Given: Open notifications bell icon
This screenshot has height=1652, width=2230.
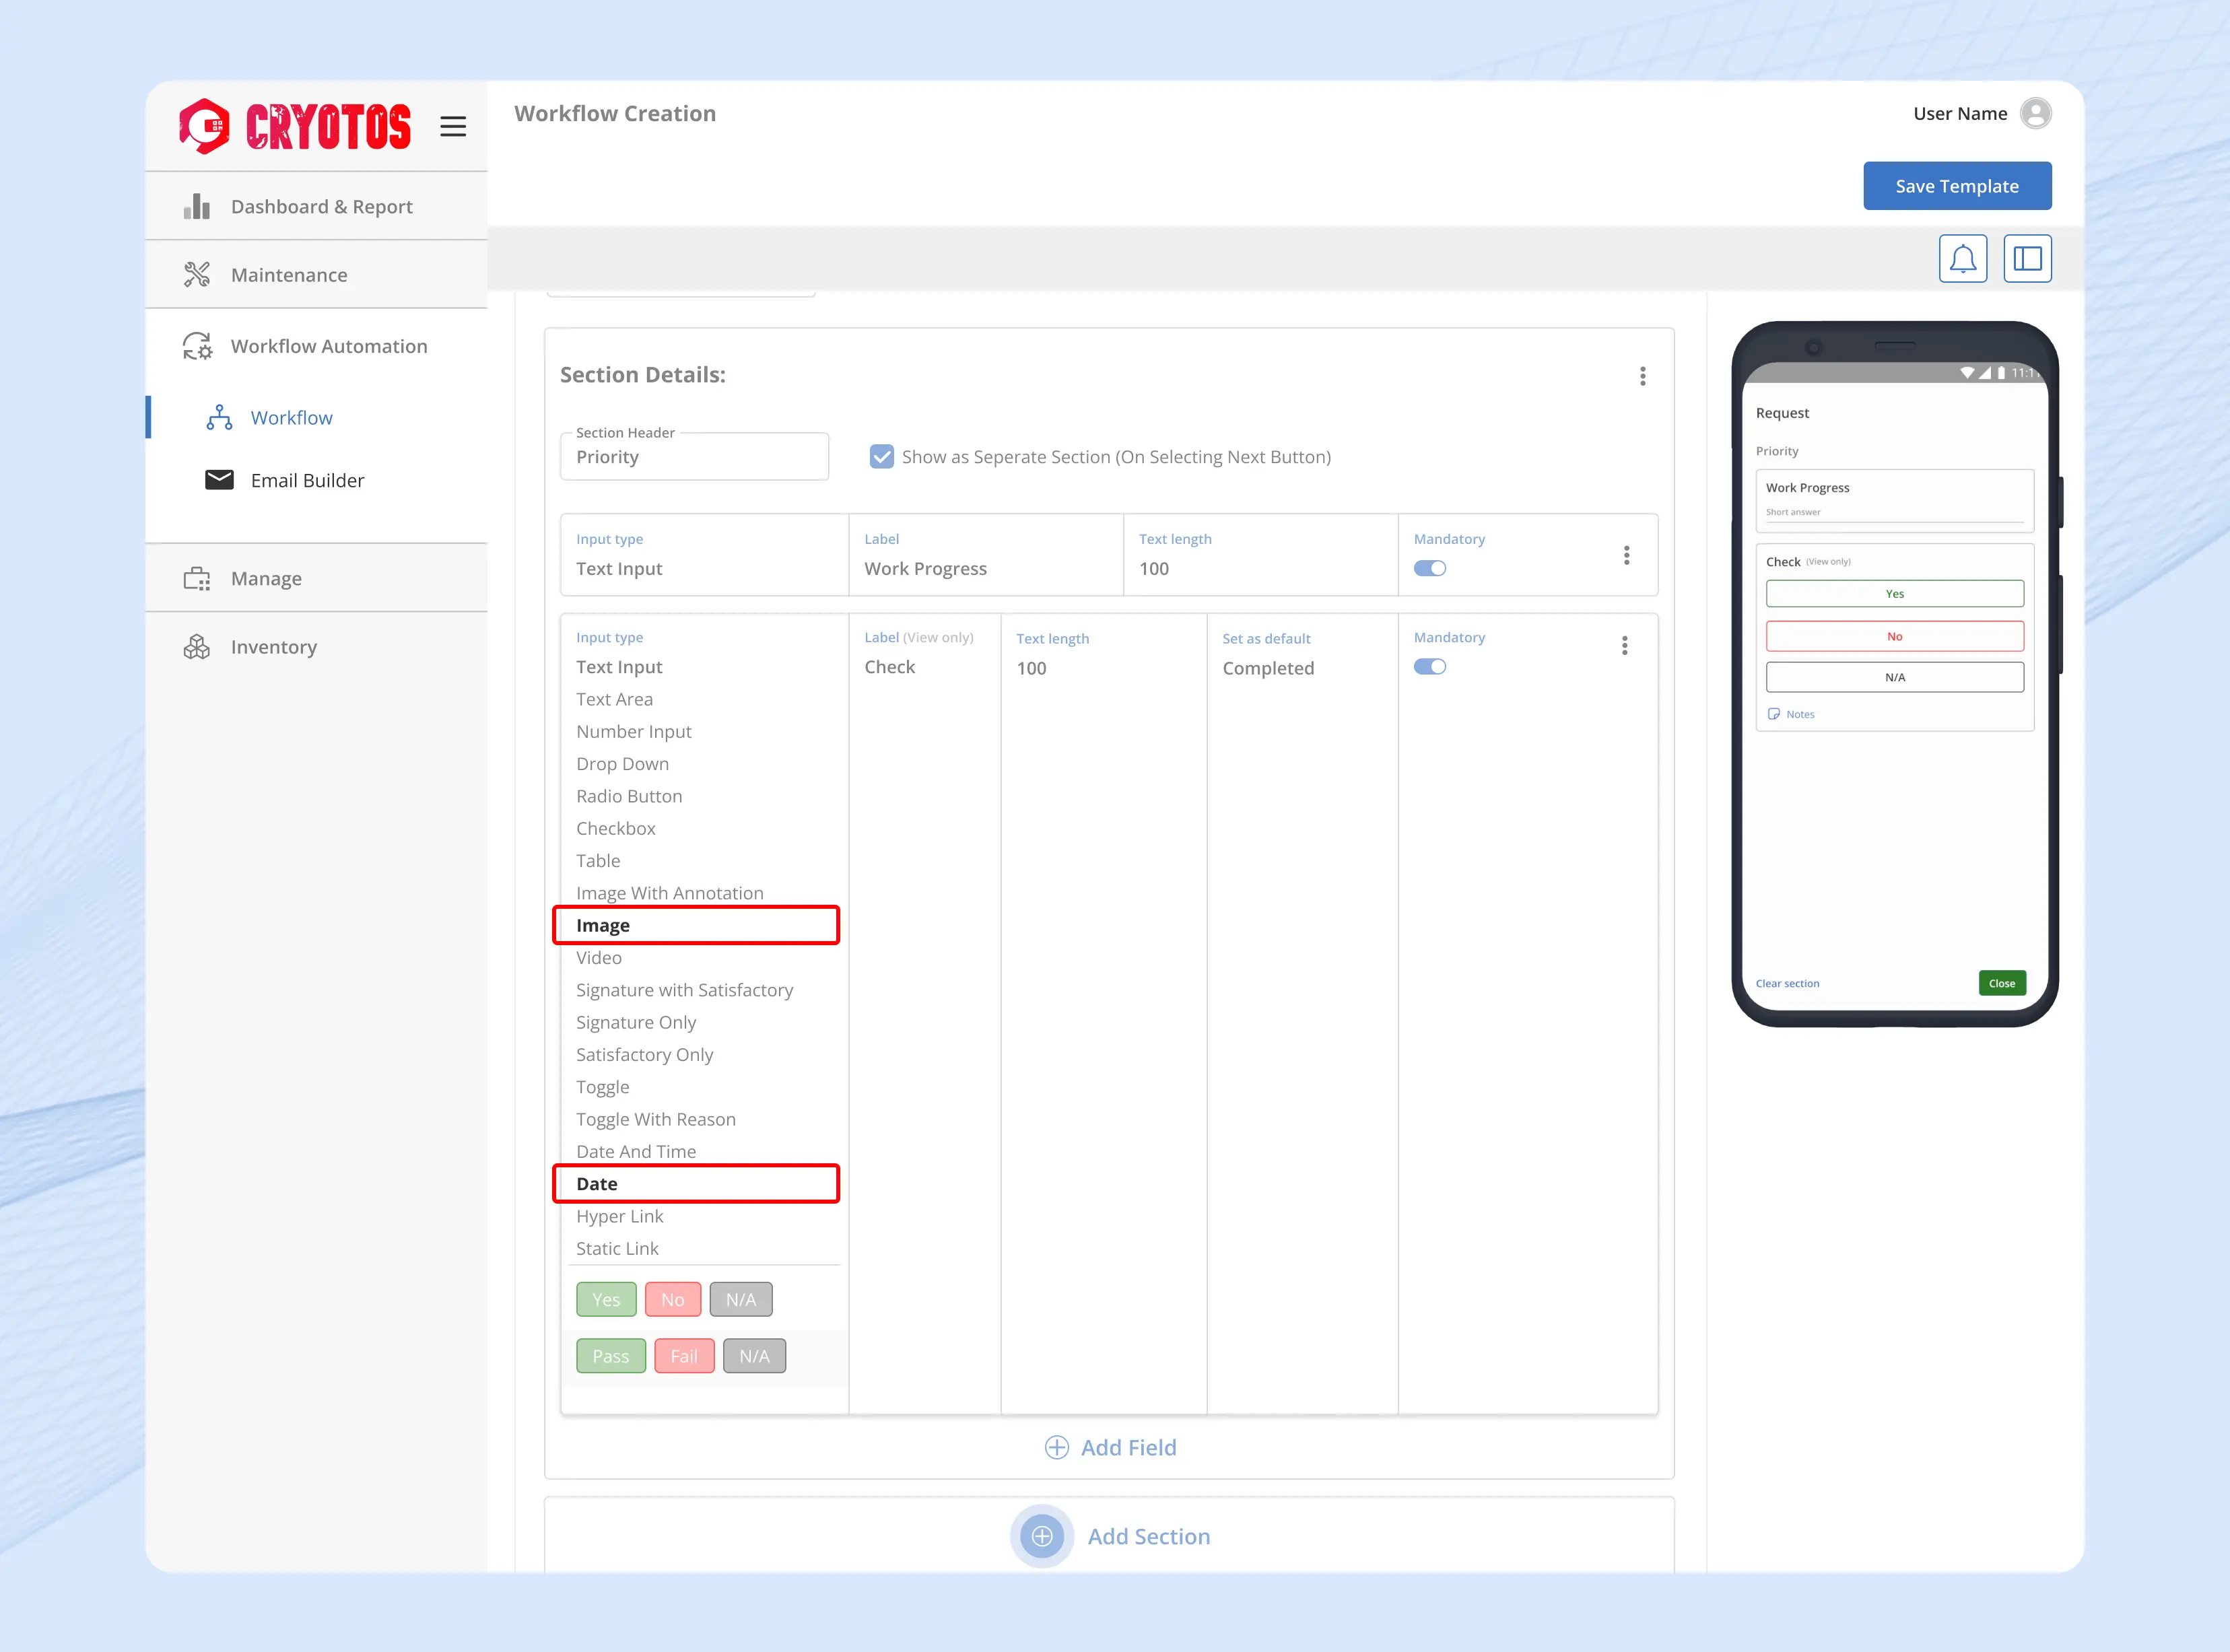Looking at the screenshot, I should click(1962, 259).
